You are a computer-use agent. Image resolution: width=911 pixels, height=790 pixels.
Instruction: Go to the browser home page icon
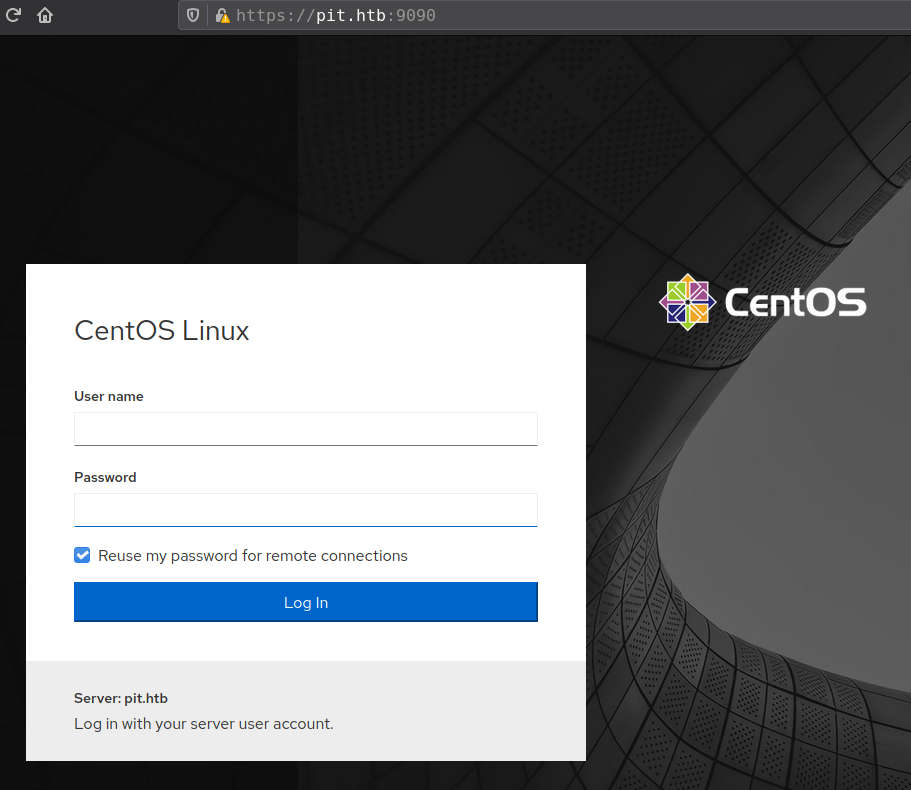click(45, 16)
